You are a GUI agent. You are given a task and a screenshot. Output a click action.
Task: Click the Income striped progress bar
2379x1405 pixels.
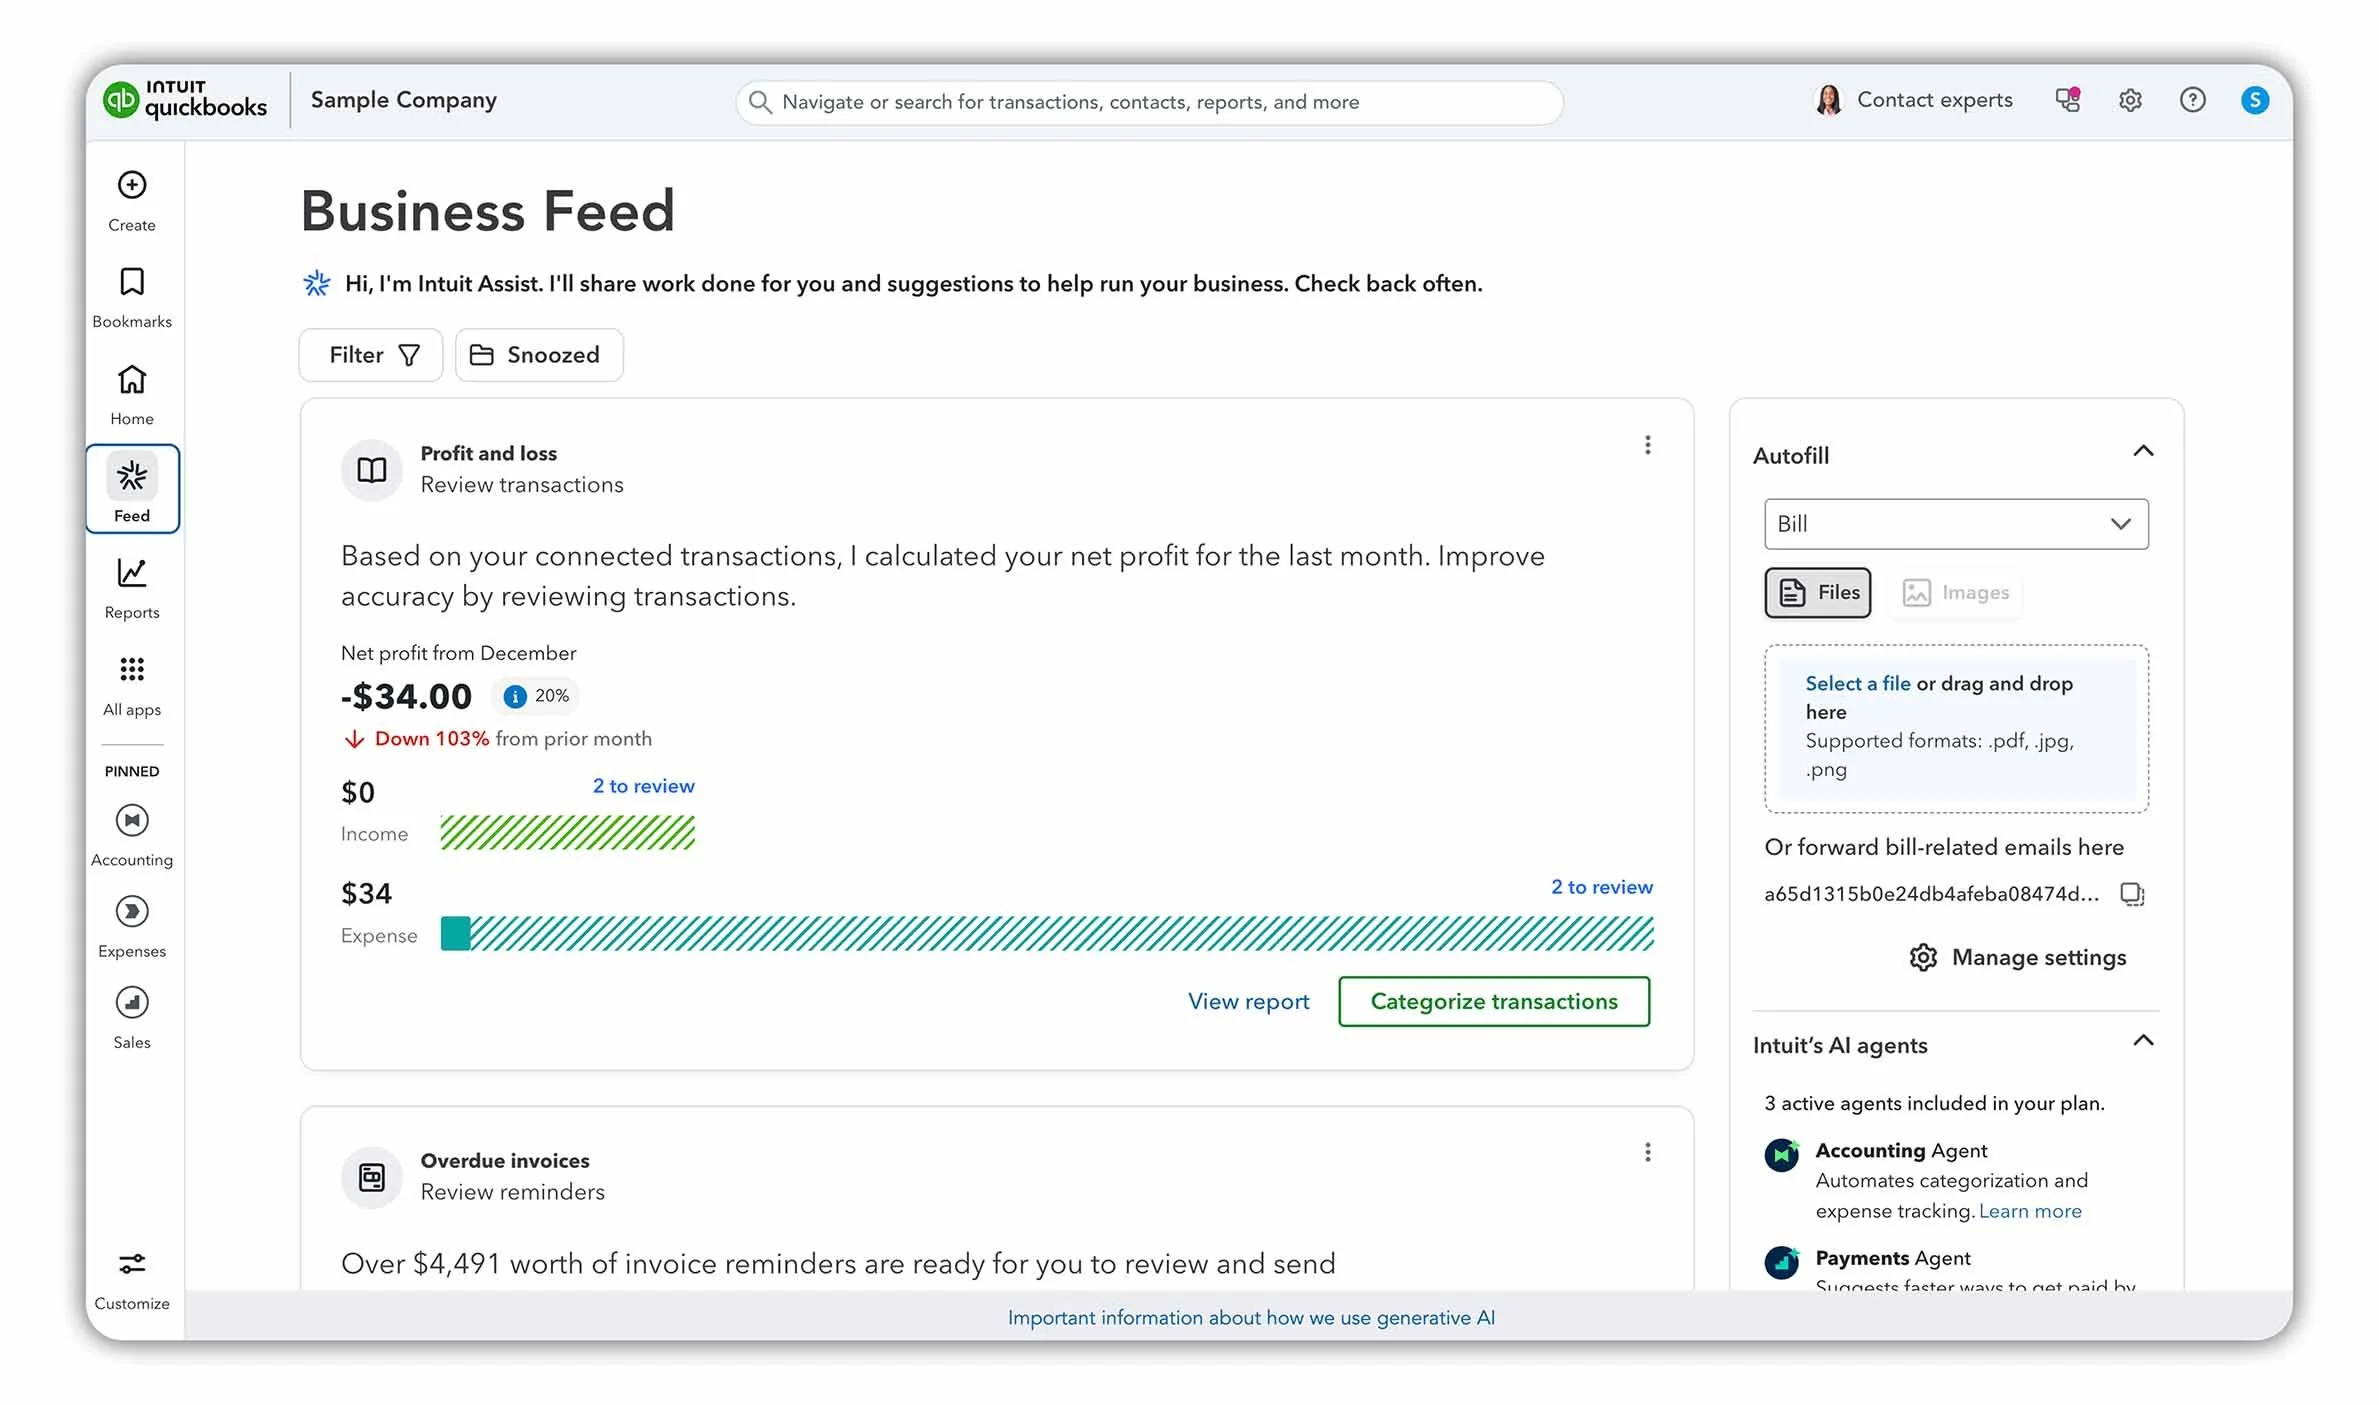click(x=568, y=833)
